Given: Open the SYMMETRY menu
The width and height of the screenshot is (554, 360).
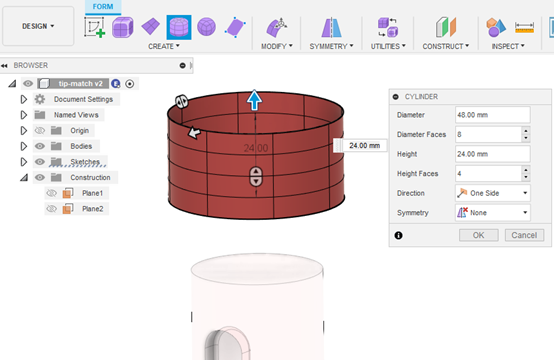Looking at the screenshot, I should 331,46.
